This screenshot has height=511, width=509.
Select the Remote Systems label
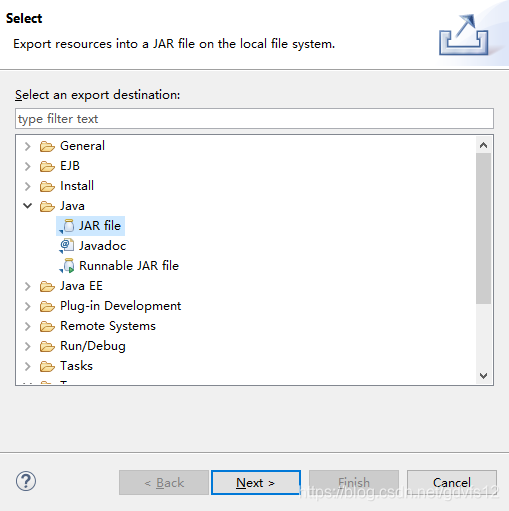(x=108, y=326)
